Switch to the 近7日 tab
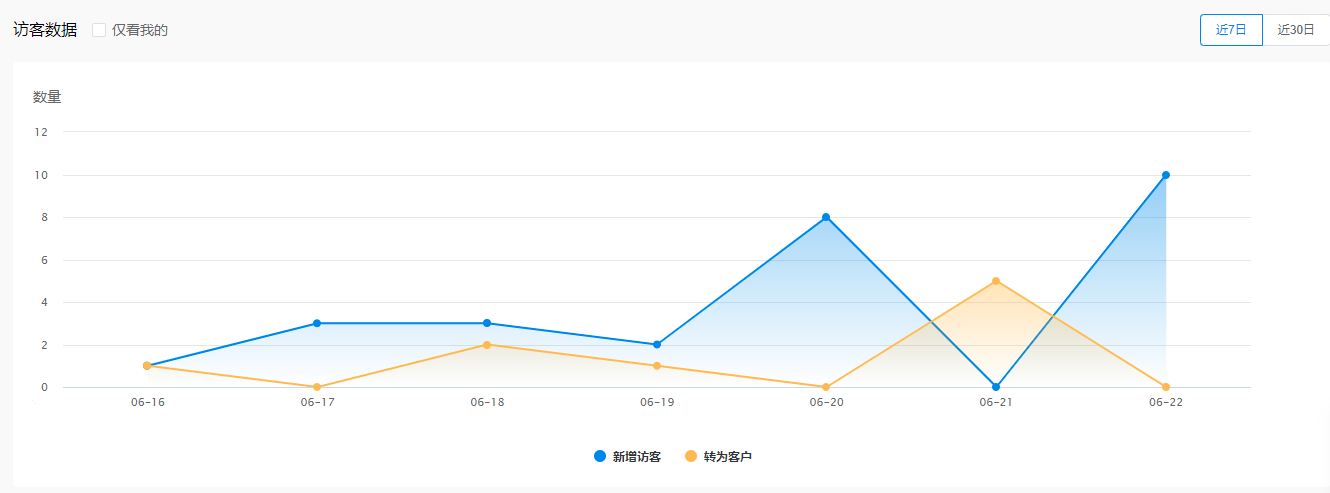1330x493 pixels. [1231, 30]
